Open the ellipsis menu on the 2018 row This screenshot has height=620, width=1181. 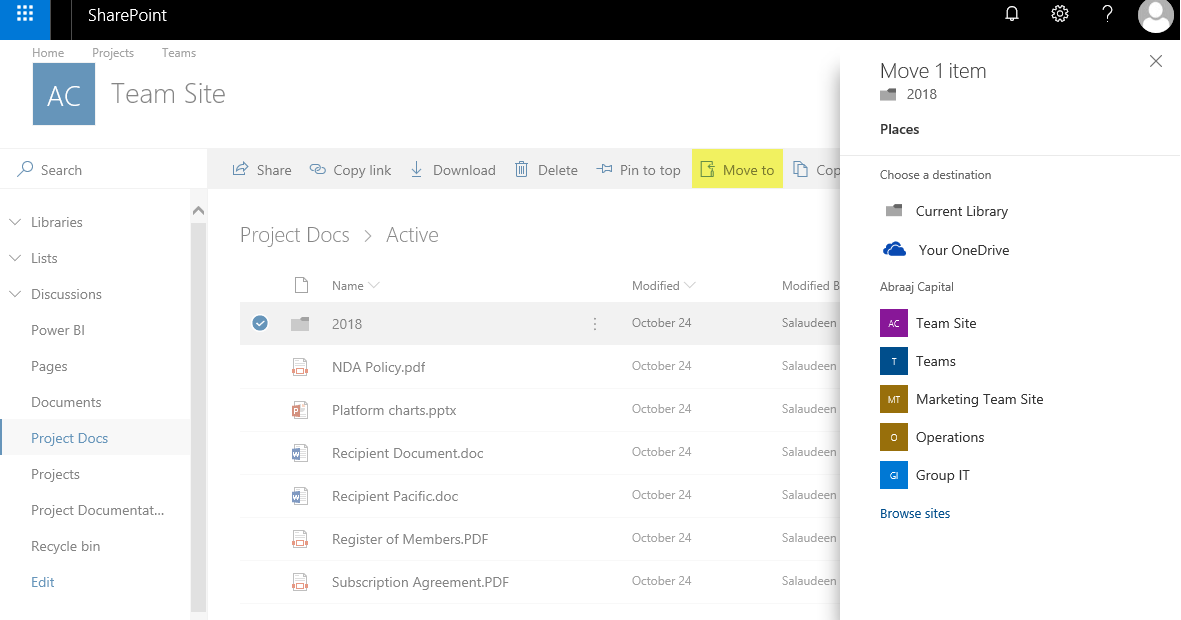coord(594,324)
